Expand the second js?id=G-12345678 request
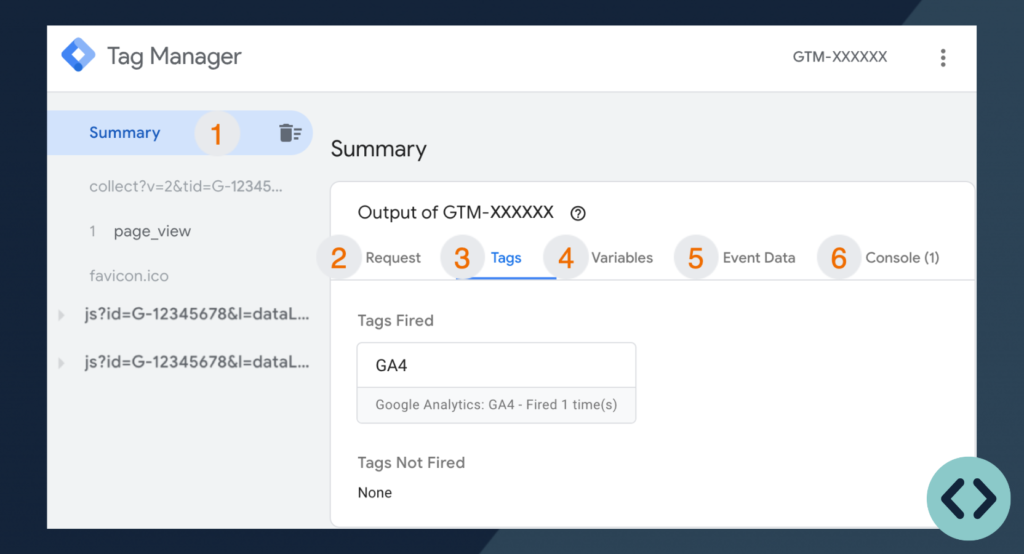1024x554 pixels. point(61,363)
